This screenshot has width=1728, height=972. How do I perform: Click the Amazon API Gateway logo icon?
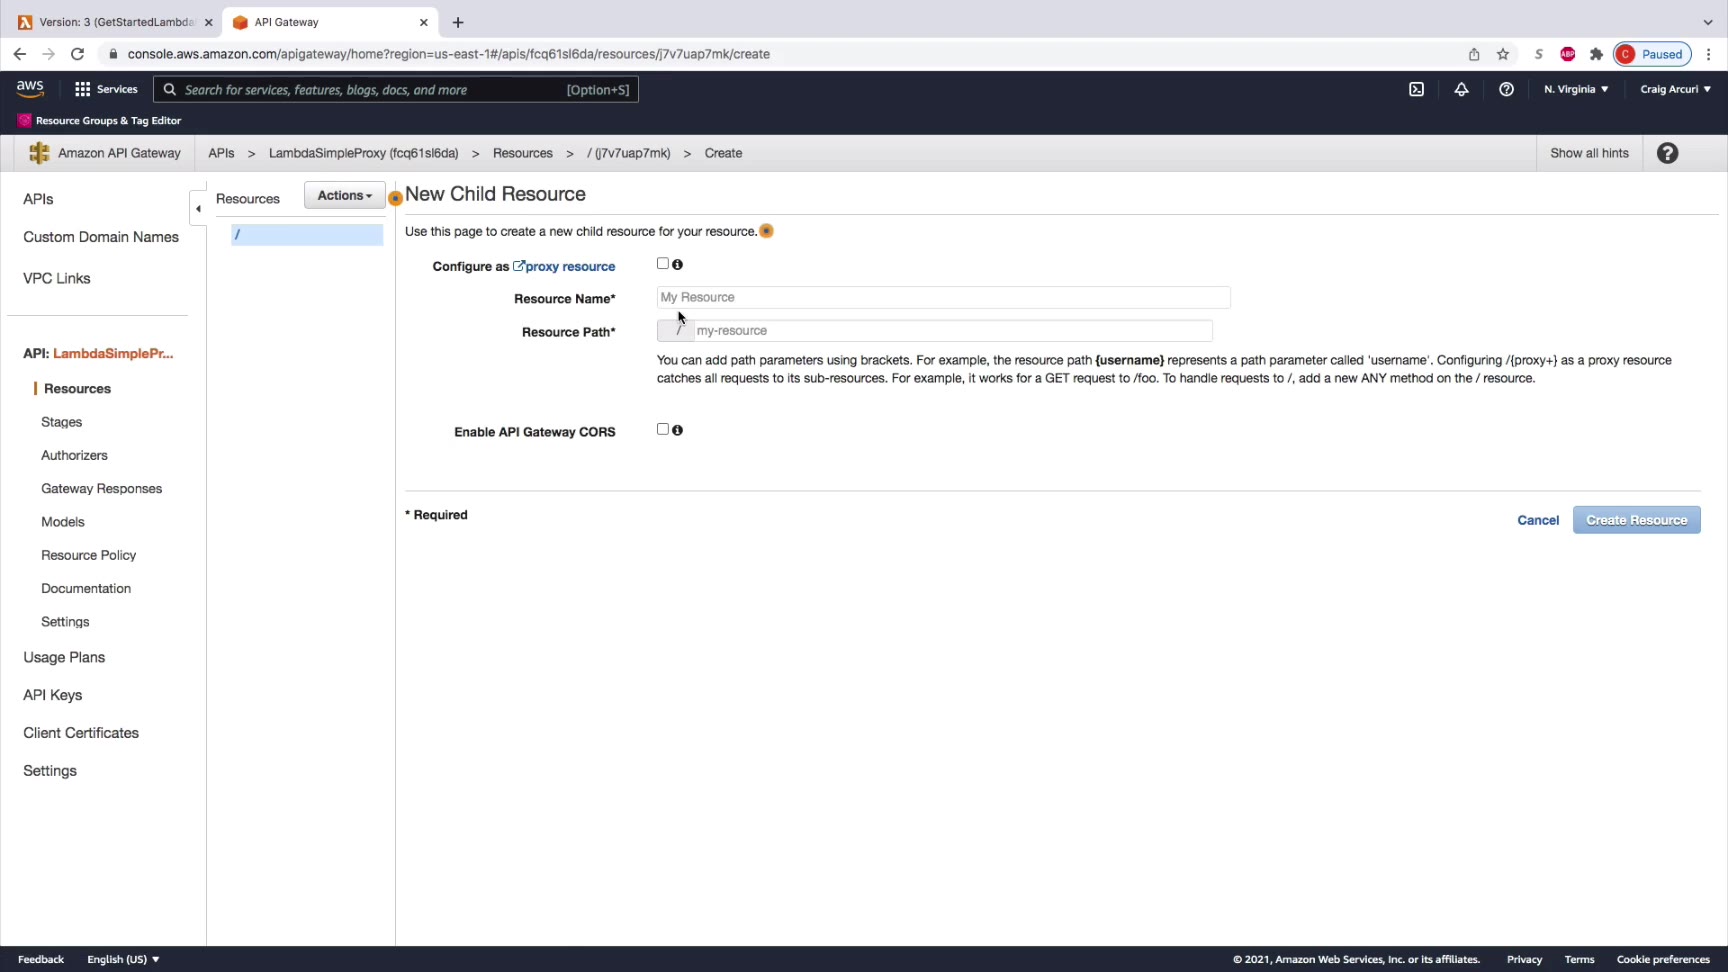tap(39, 153)
